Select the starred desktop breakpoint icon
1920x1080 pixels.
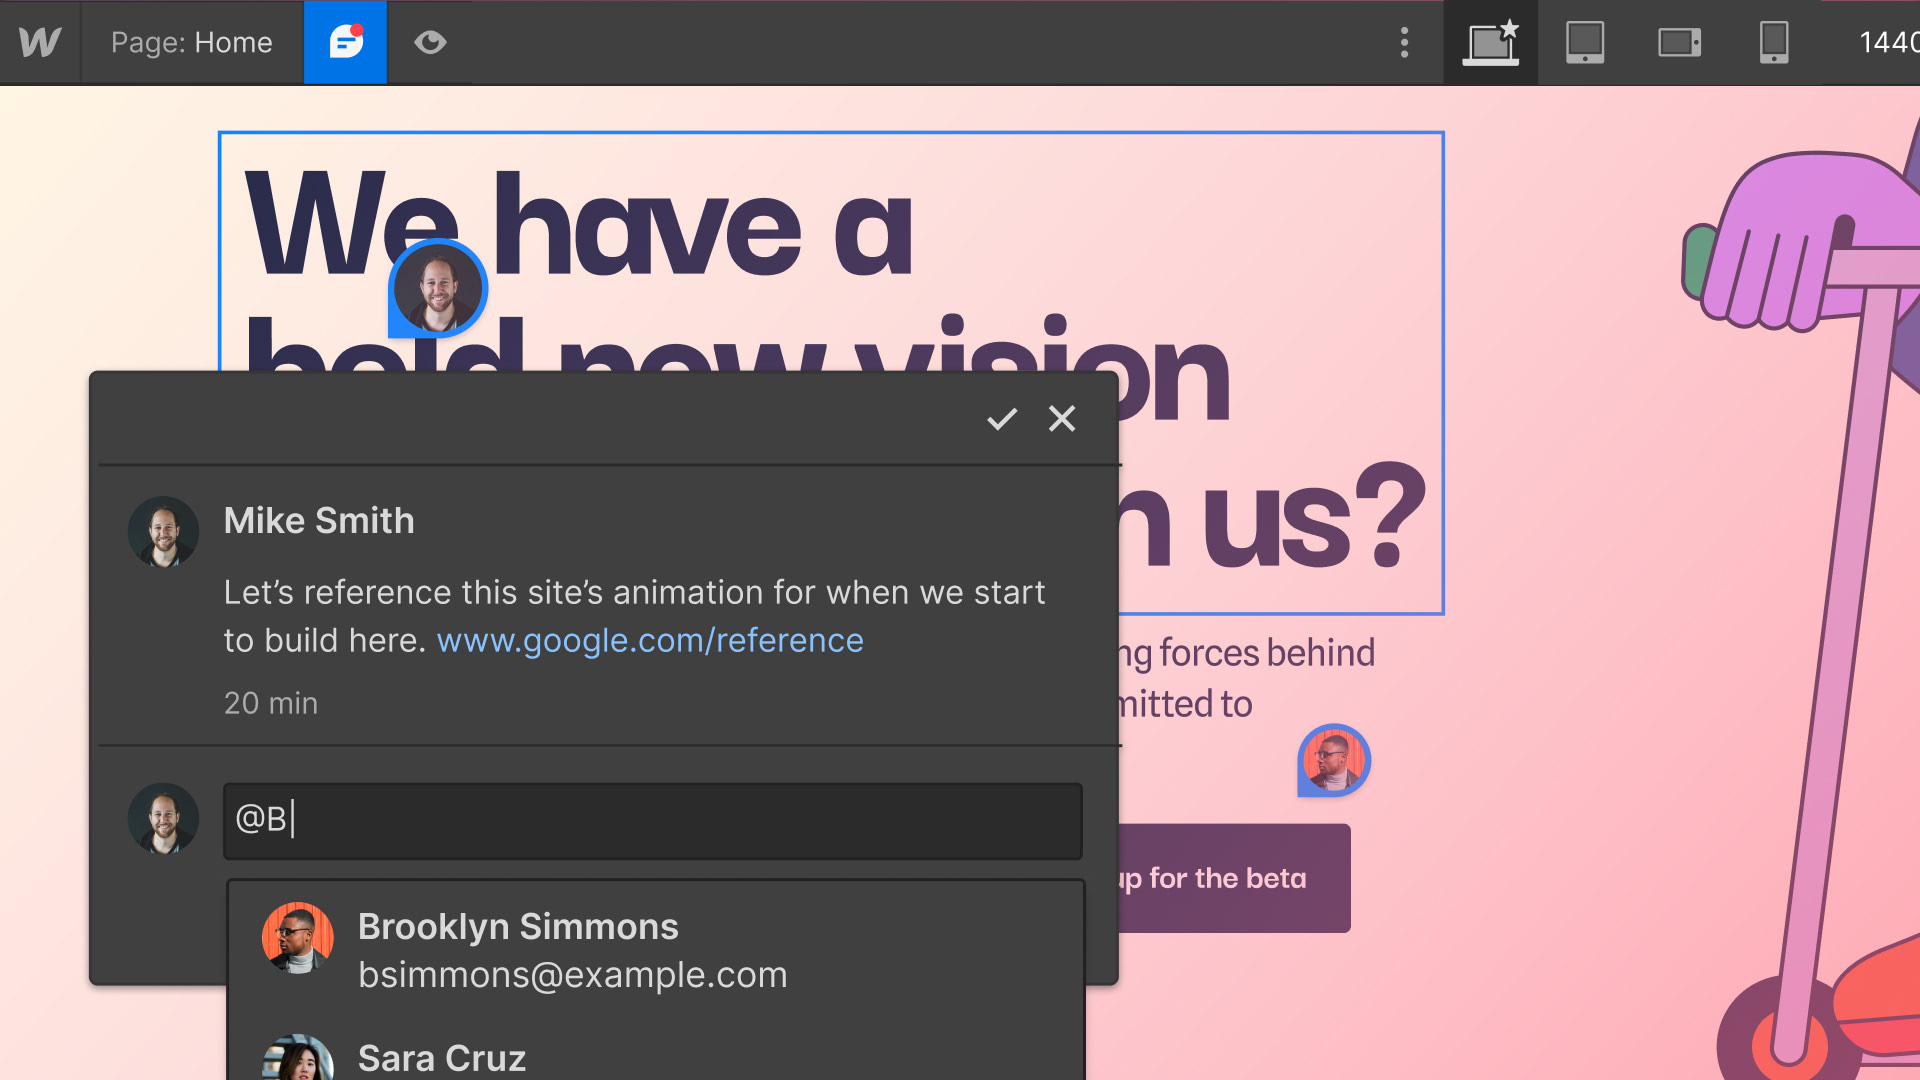coord(1490,42)
